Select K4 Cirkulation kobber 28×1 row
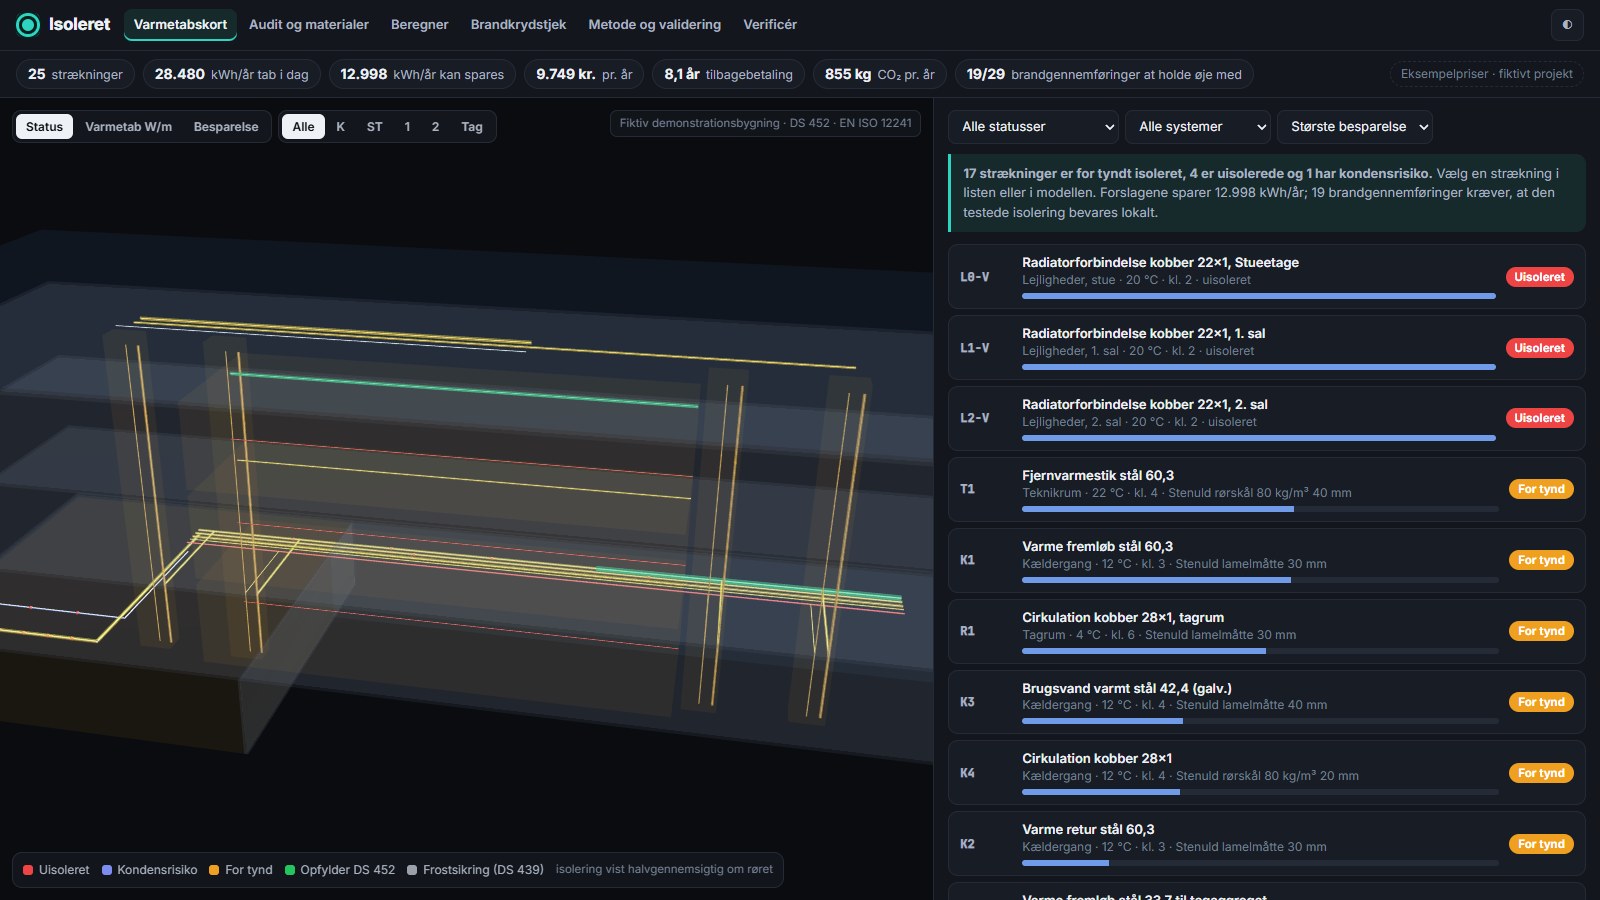The image size is (1600, 900). (1266, 773)
